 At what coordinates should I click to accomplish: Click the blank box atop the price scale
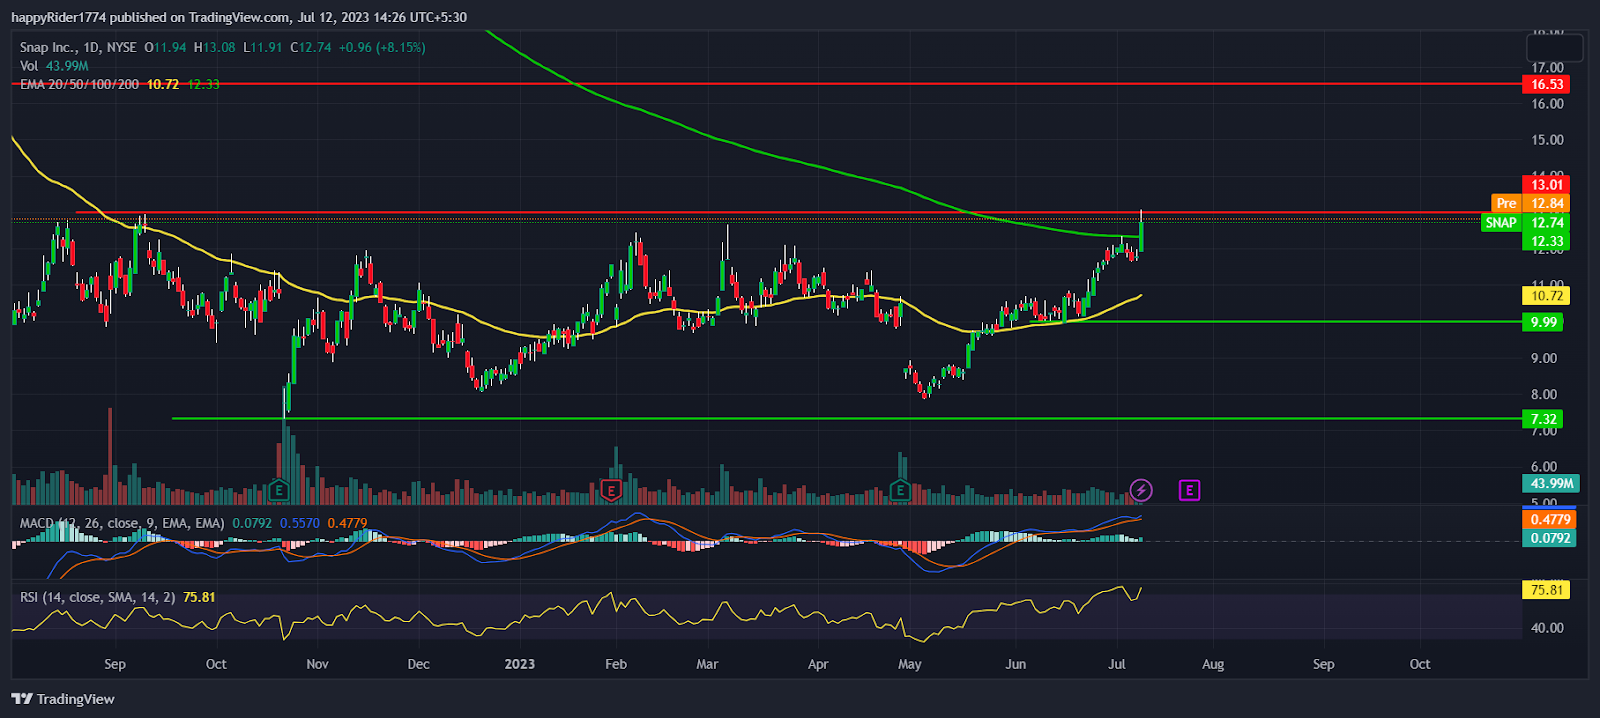pos(1555,47)
